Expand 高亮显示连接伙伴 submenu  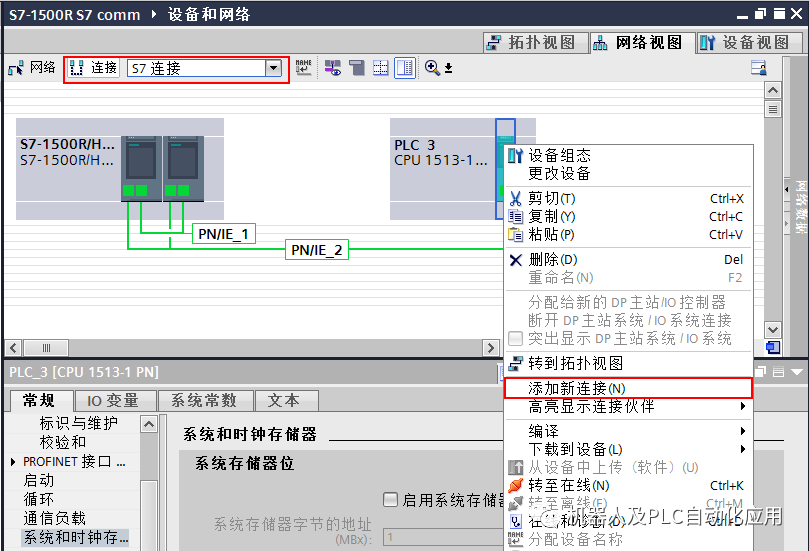pyautogui.click(x=628, y=407)
